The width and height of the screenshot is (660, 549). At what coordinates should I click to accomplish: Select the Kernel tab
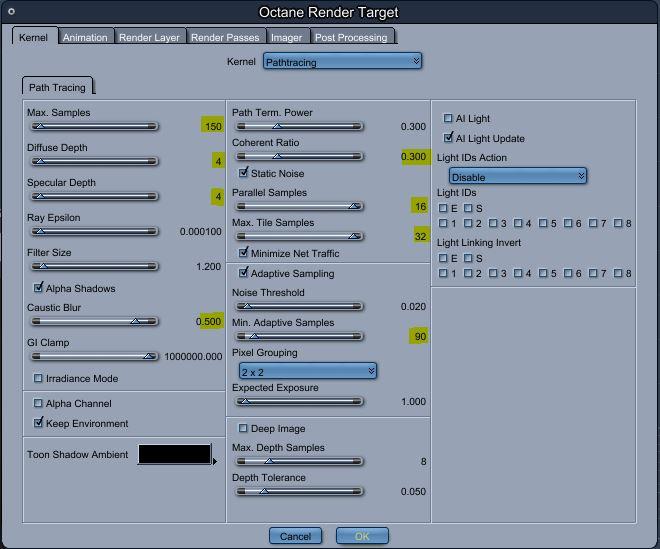tap(33, 37)
